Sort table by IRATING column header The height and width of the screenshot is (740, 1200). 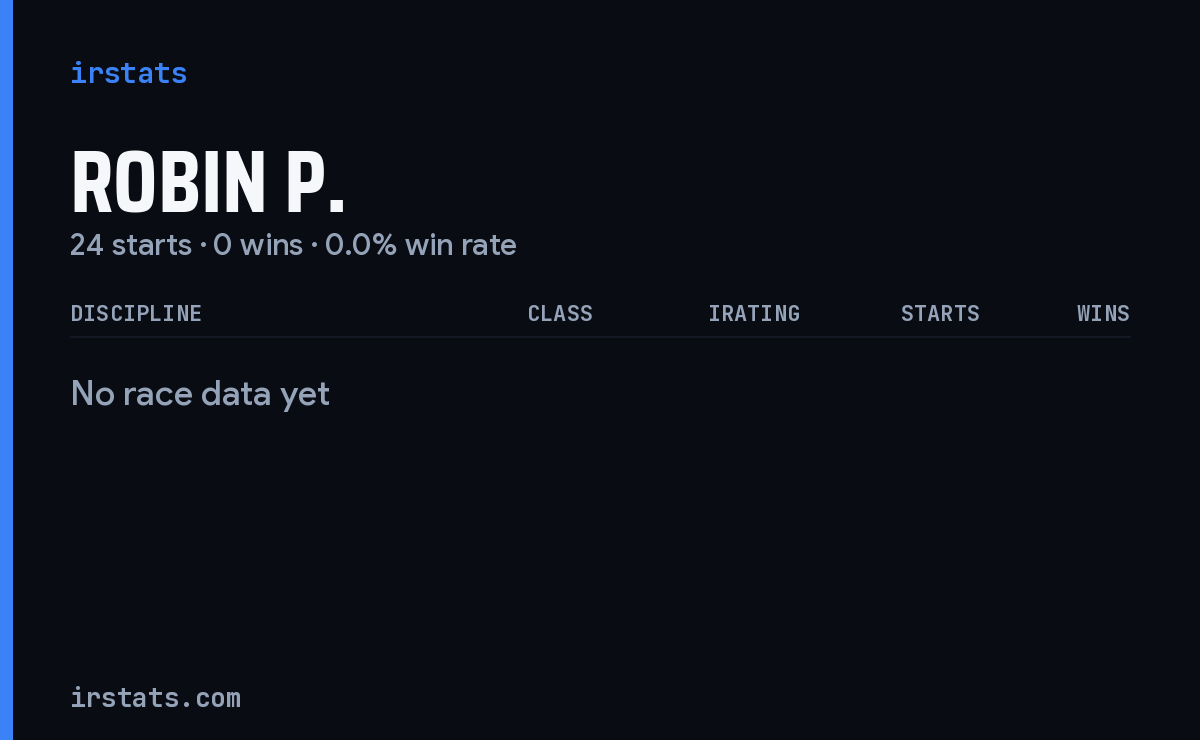754,313
